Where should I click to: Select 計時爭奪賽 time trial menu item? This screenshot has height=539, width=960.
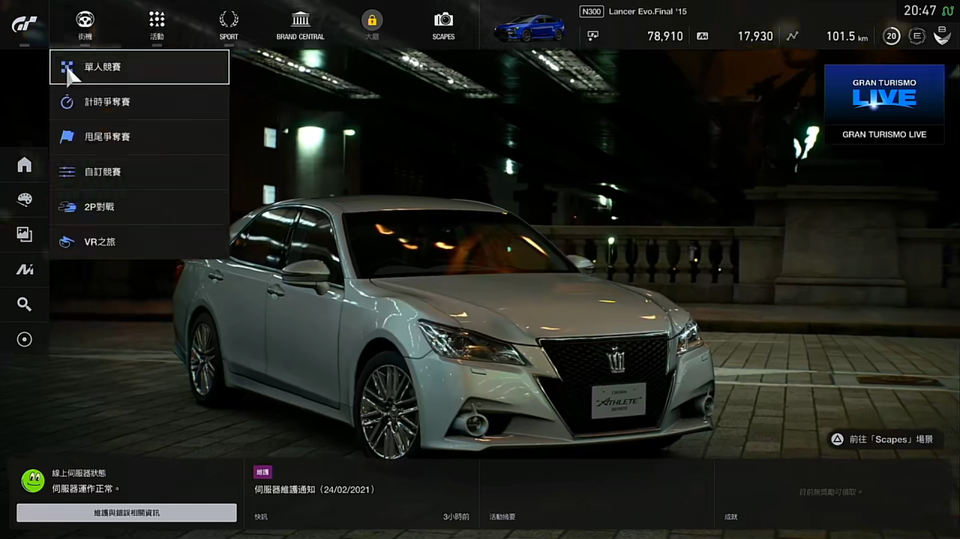[x=140, y=102]
